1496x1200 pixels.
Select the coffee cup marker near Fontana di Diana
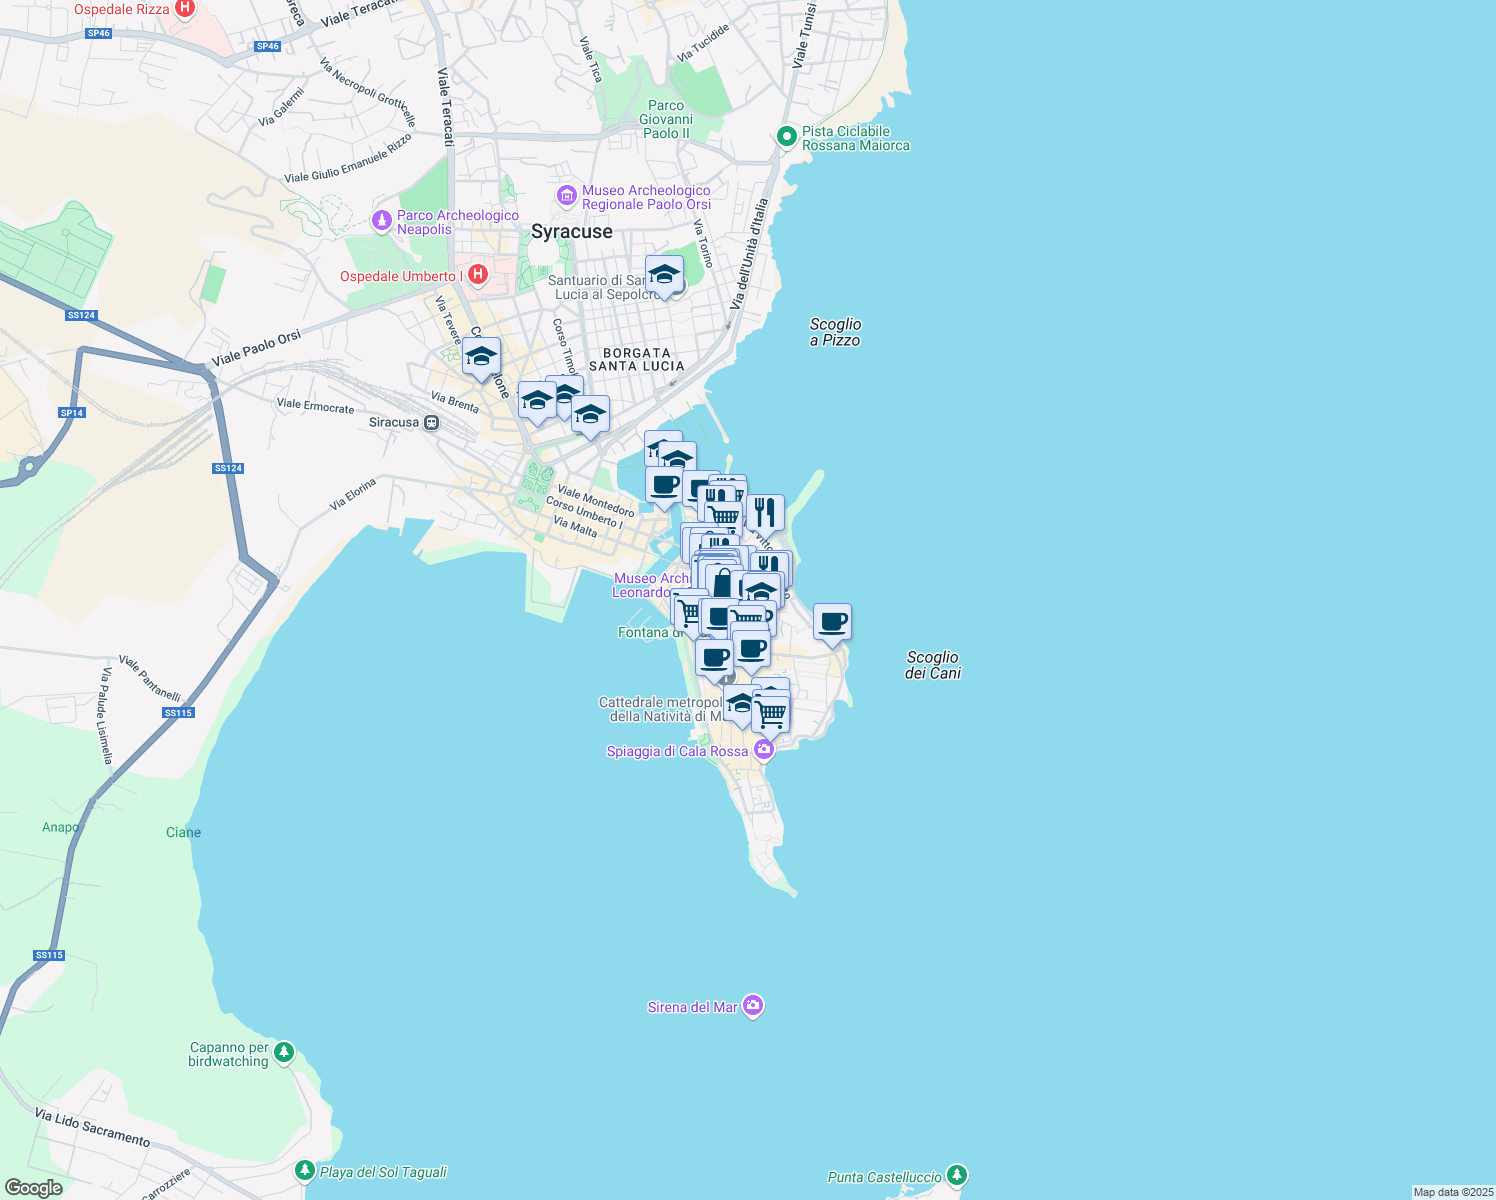[x=713, y=658]
